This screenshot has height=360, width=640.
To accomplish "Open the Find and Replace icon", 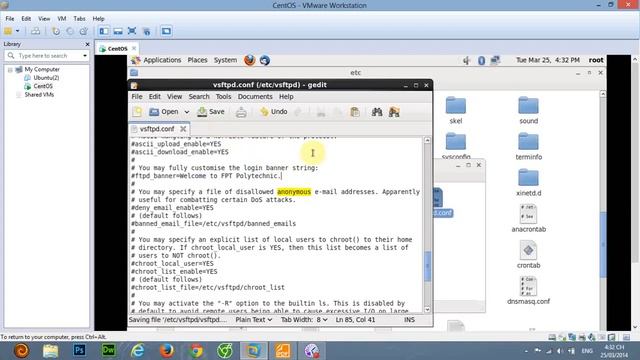I will coord(394,112).
